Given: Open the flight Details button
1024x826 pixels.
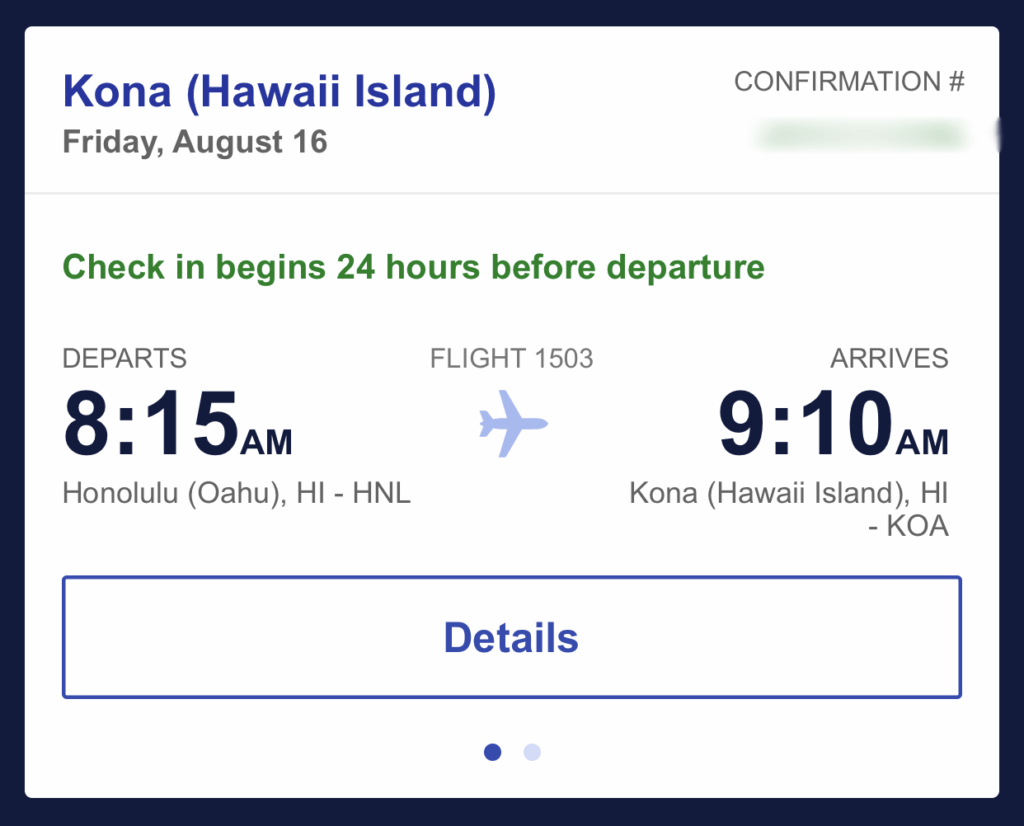Looking at the screenshot, I should [511, 637].
